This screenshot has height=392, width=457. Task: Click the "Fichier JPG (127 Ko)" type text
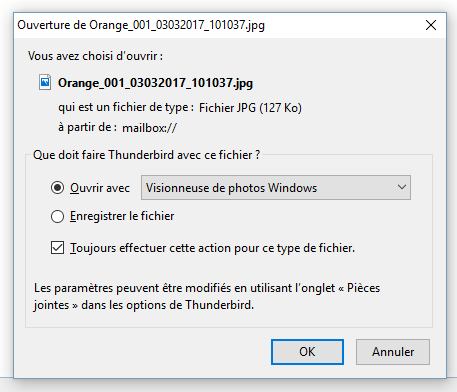click(250, 108)
